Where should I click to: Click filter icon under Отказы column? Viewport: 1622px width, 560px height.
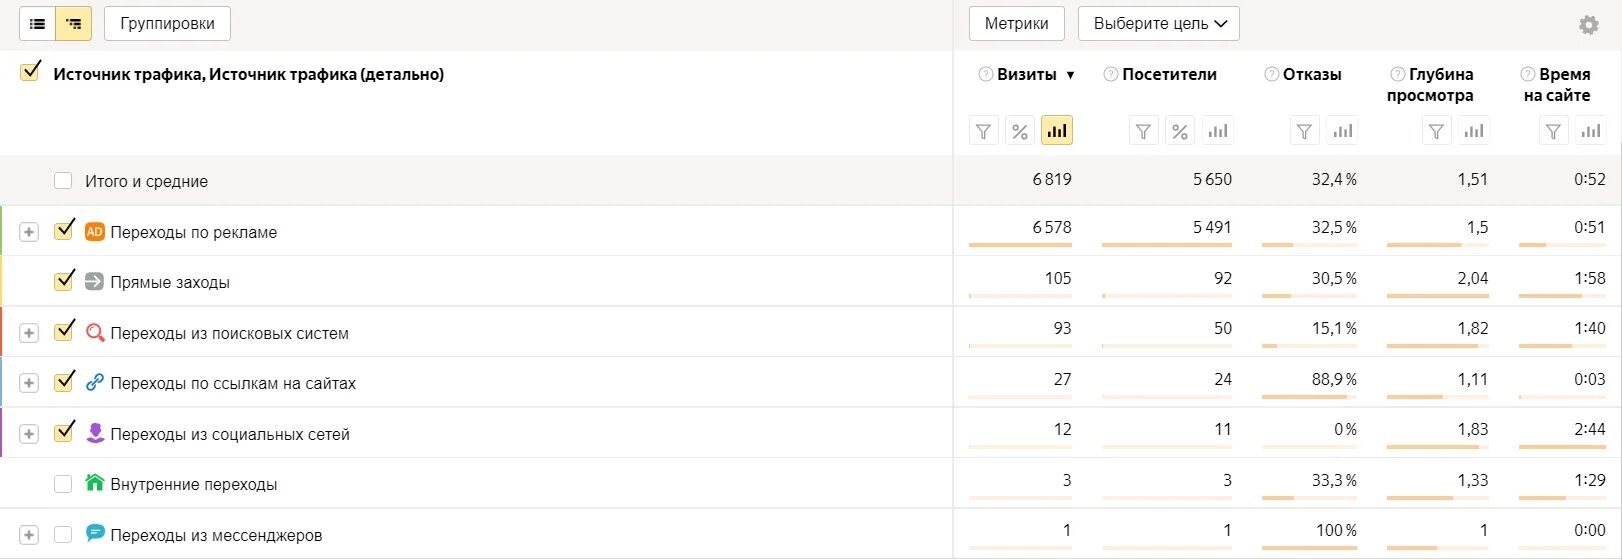[x=1304, y=131]
